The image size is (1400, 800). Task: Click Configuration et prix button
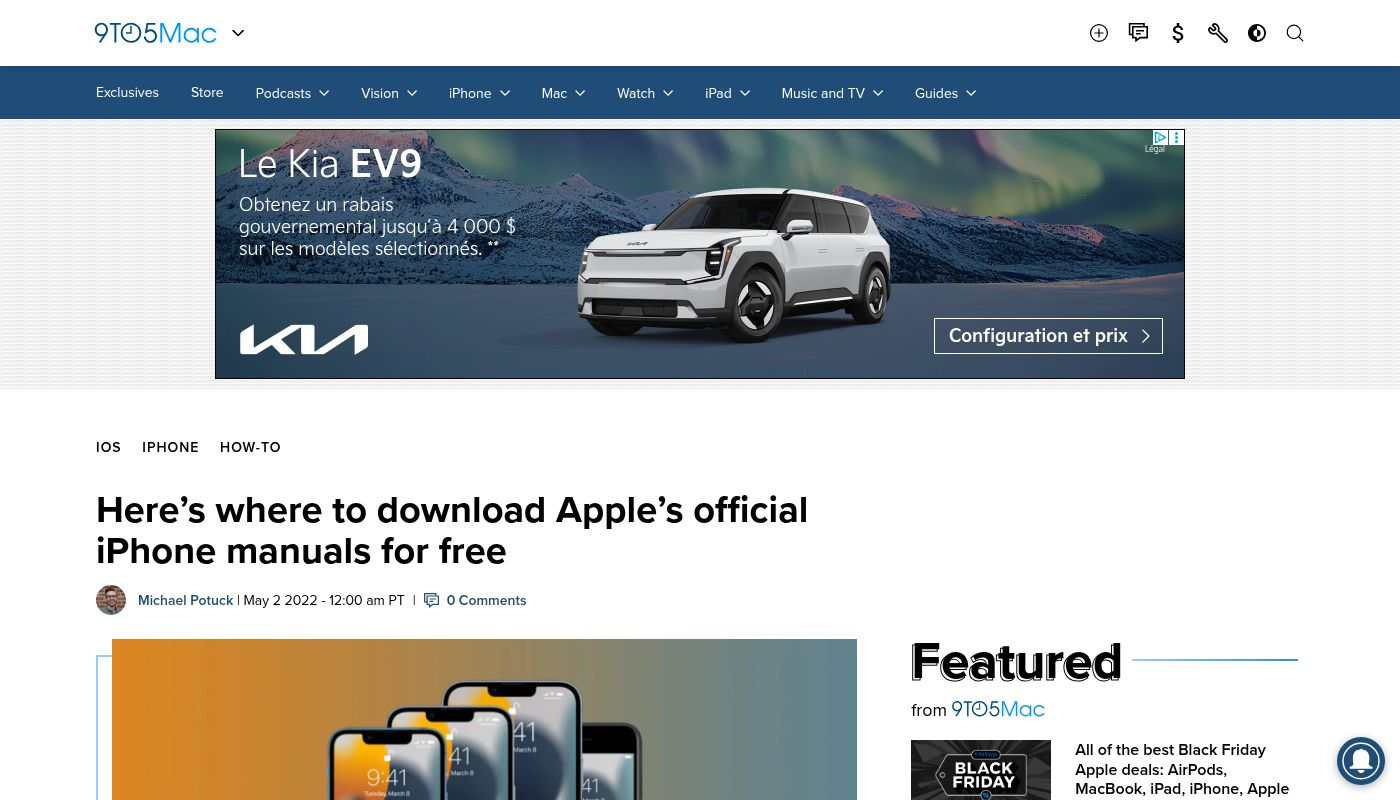1048,336
